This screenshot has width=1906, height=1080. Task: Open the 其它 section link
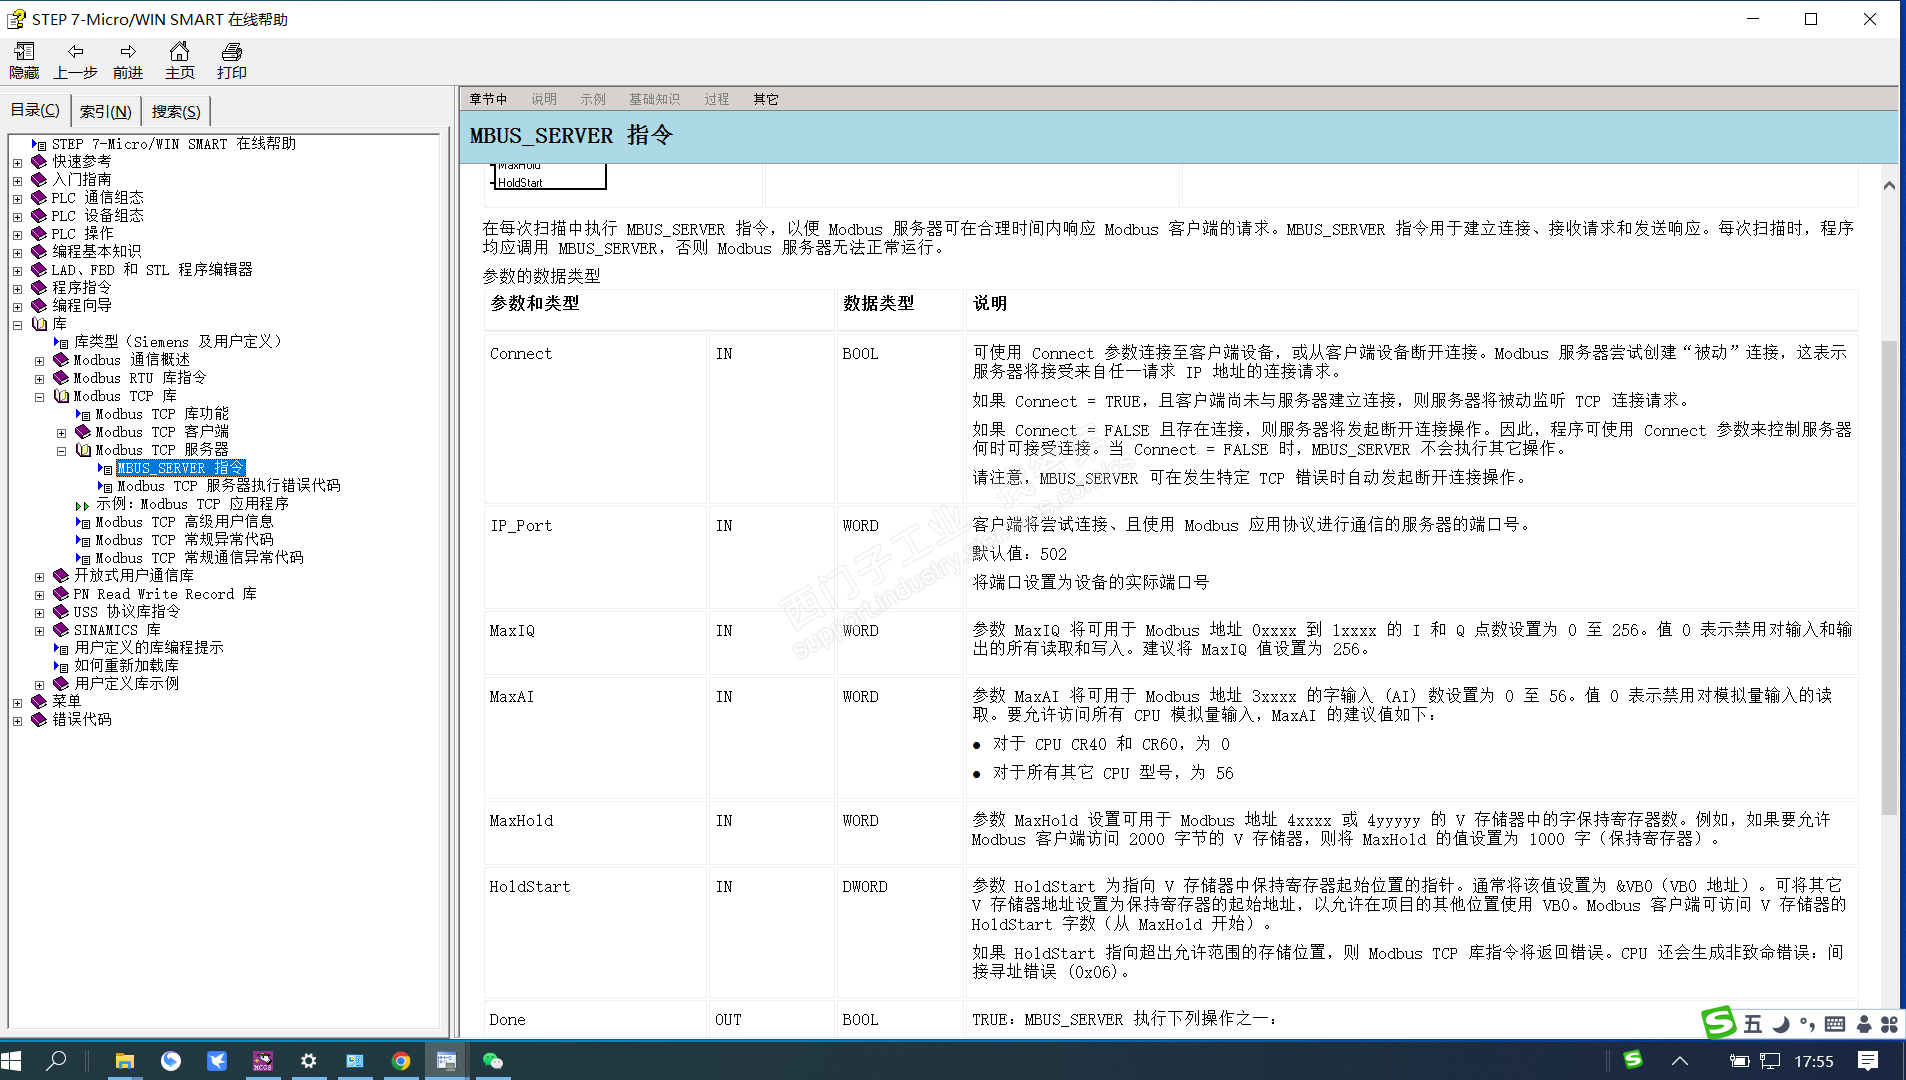pos(766,99)
